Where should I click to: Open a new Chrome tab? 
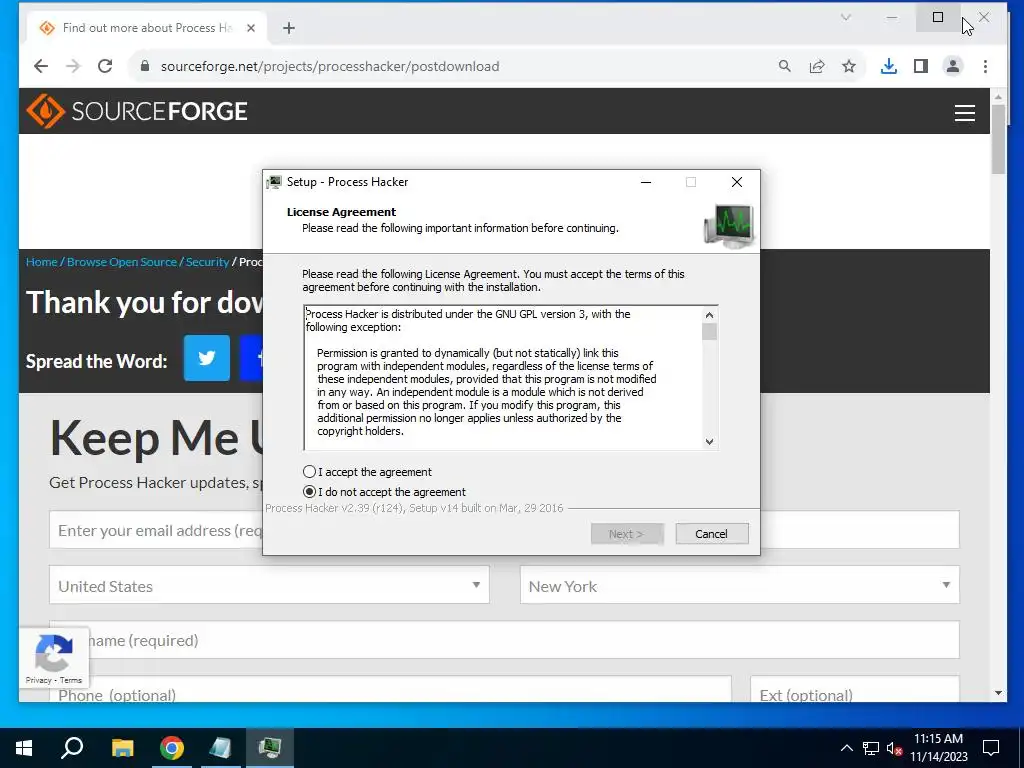click(x=289, y=28)
